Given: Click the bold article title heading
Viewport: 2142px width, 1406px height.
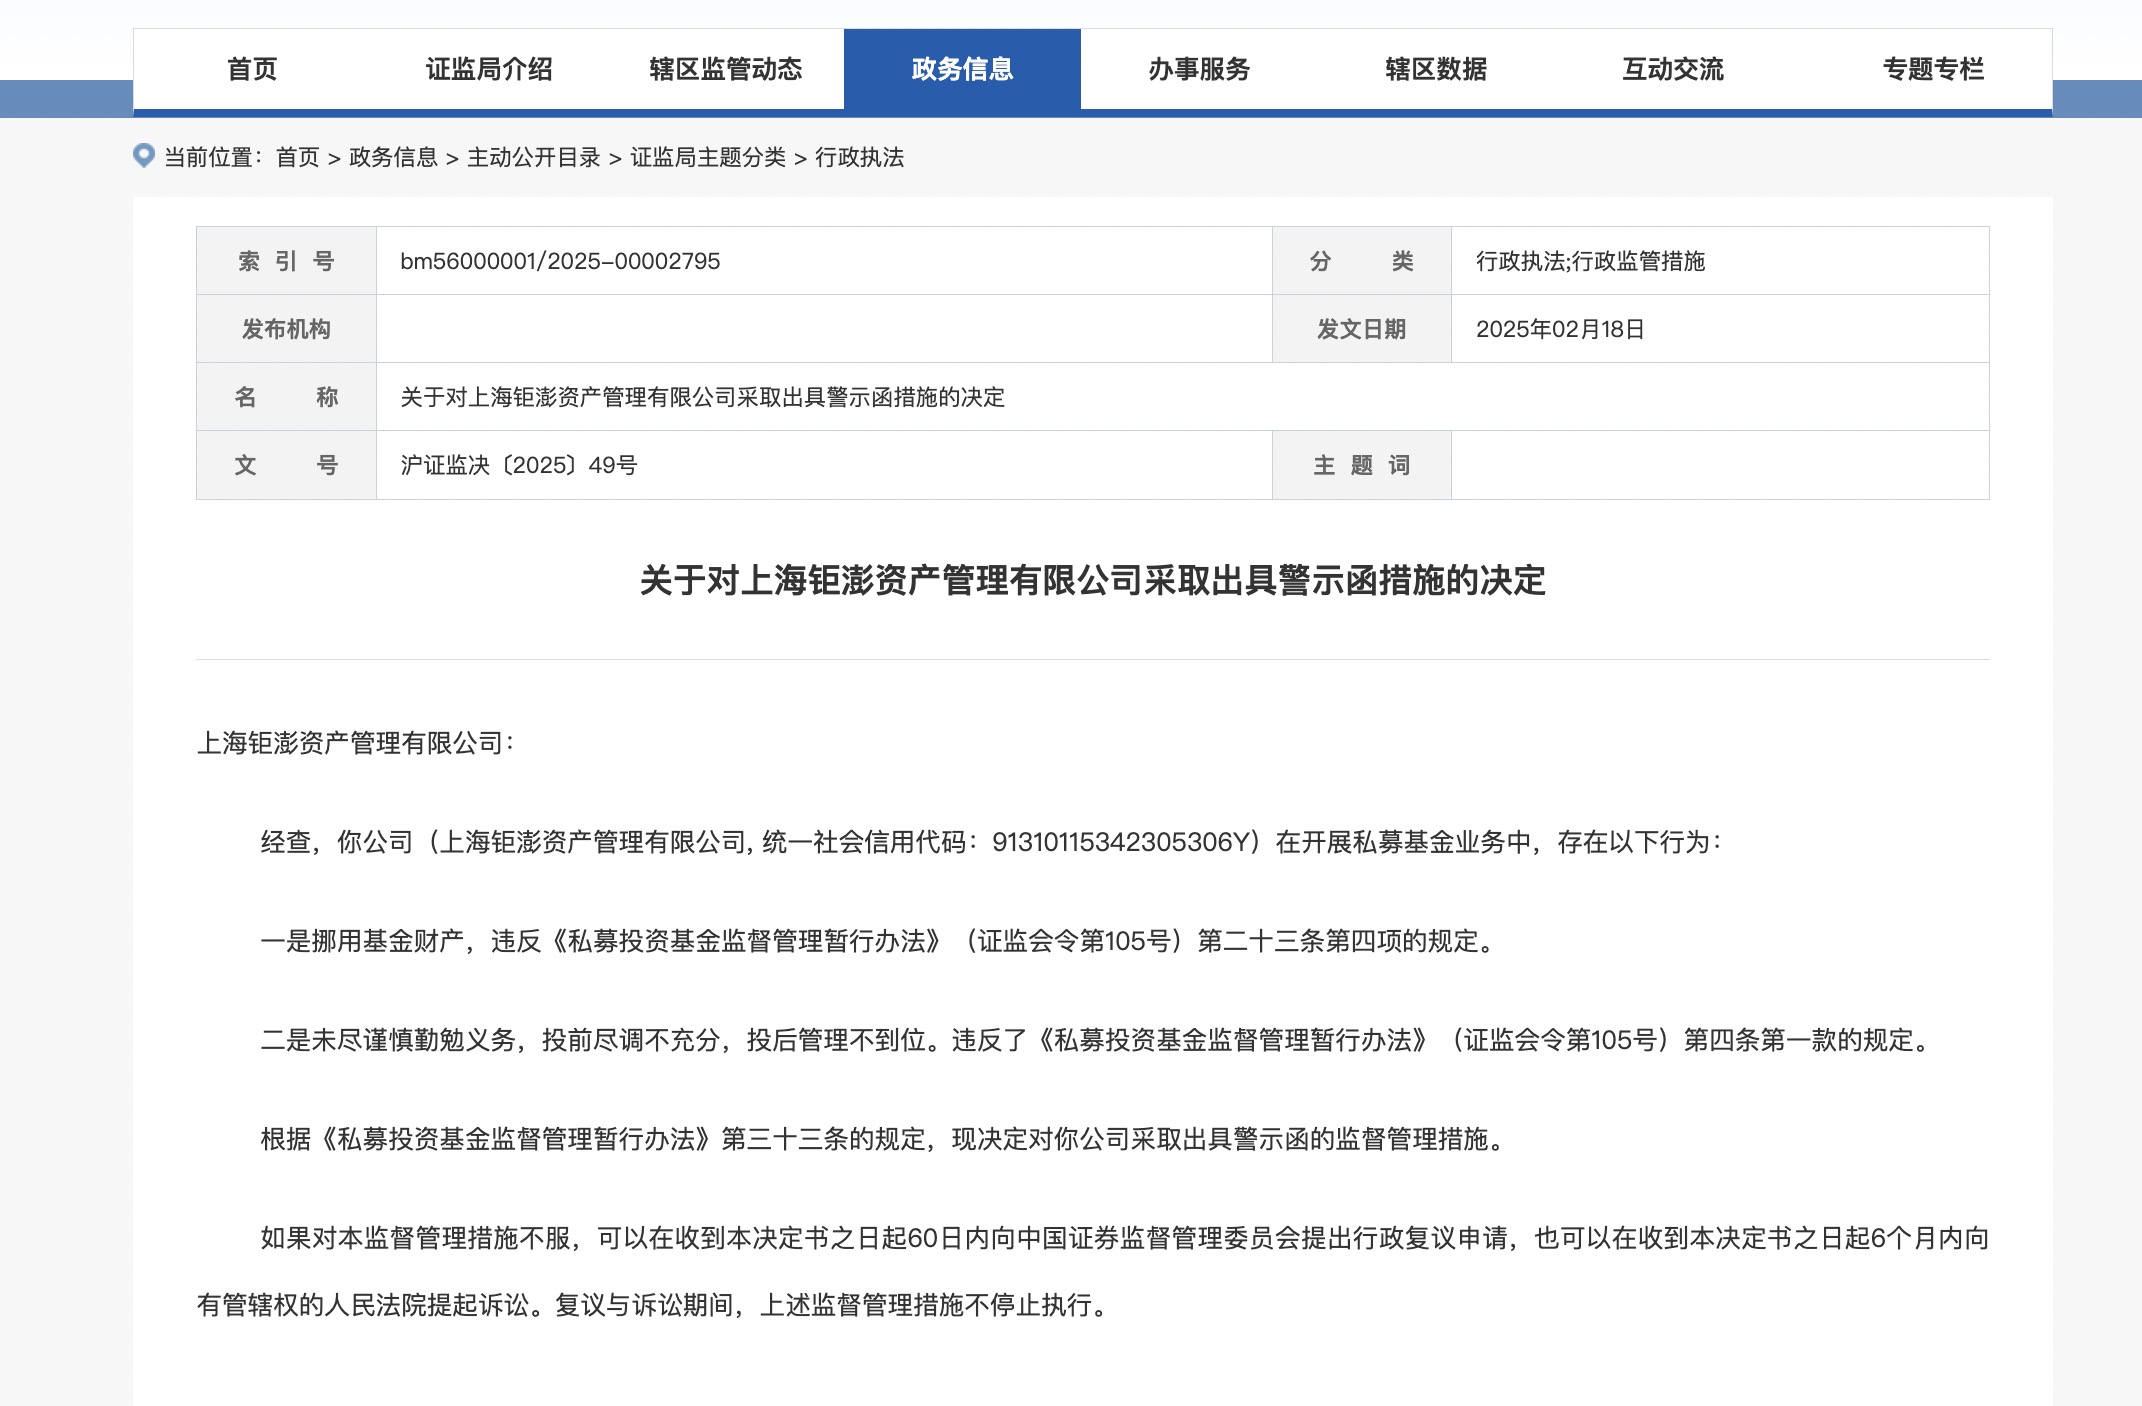Looking at the screenshot, I should point(1092,580).
